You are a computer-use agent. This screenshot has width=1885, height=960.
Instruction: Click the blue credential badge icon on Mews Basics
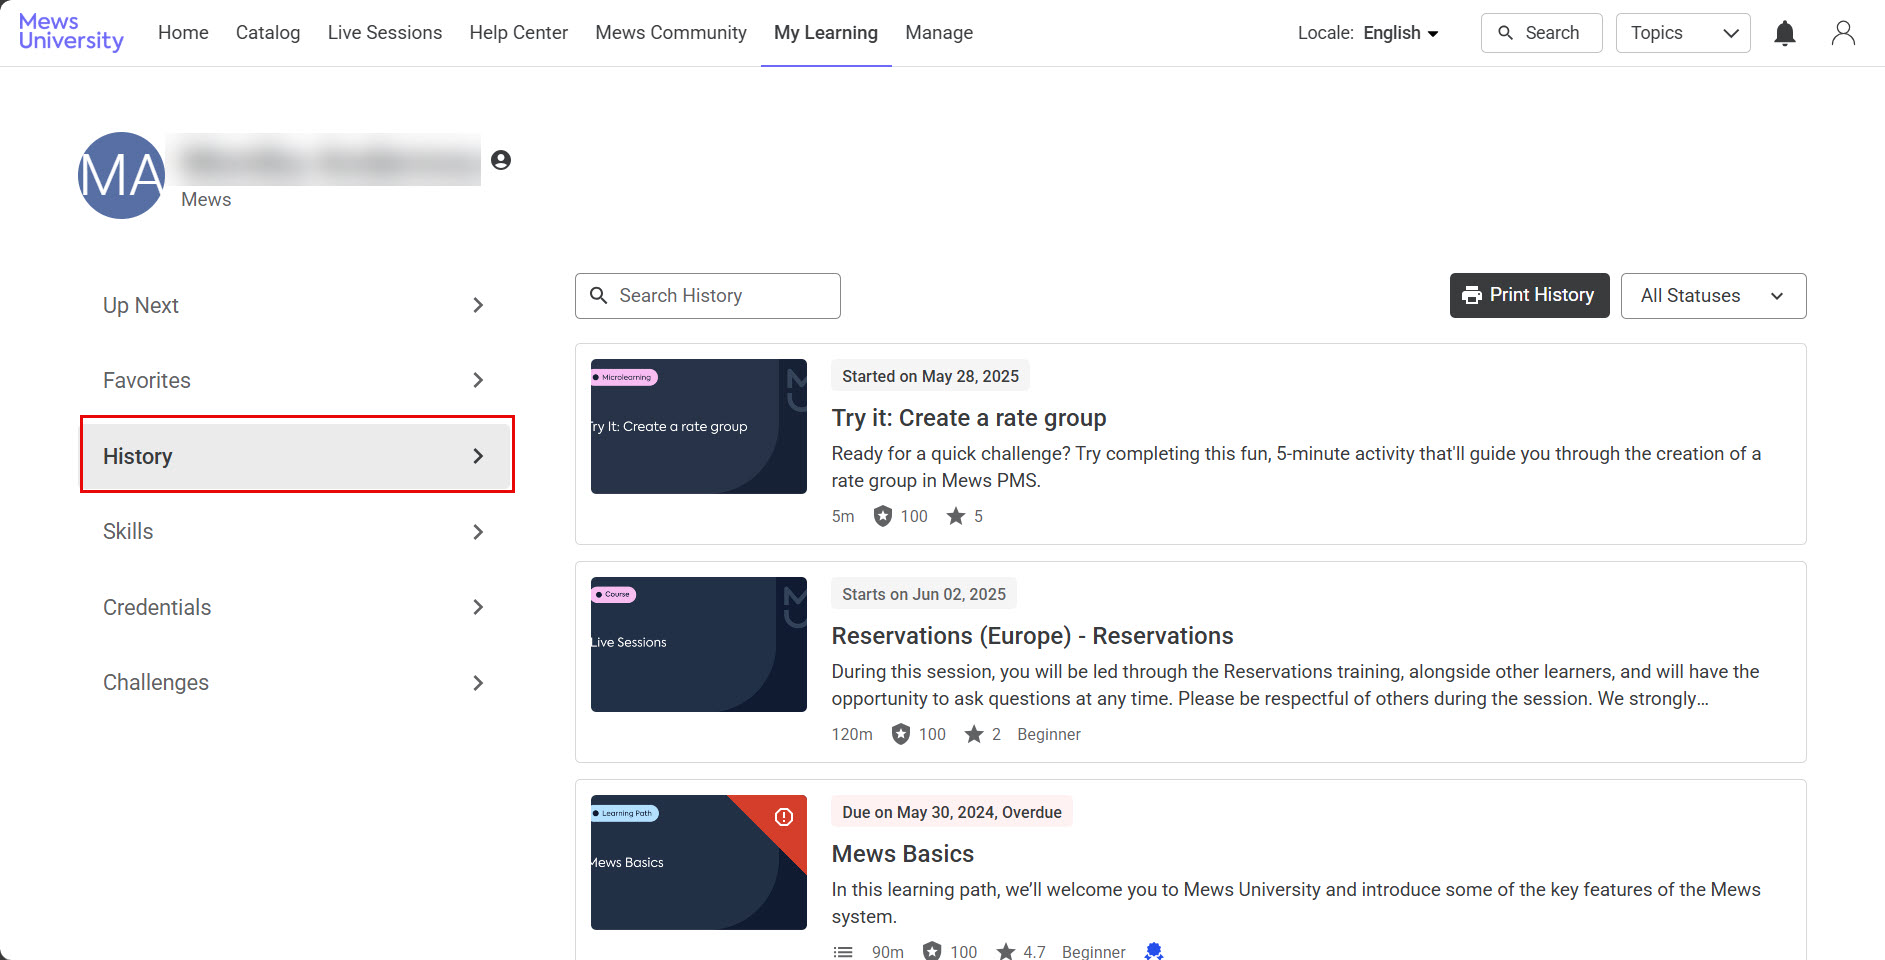(1154, 951)
